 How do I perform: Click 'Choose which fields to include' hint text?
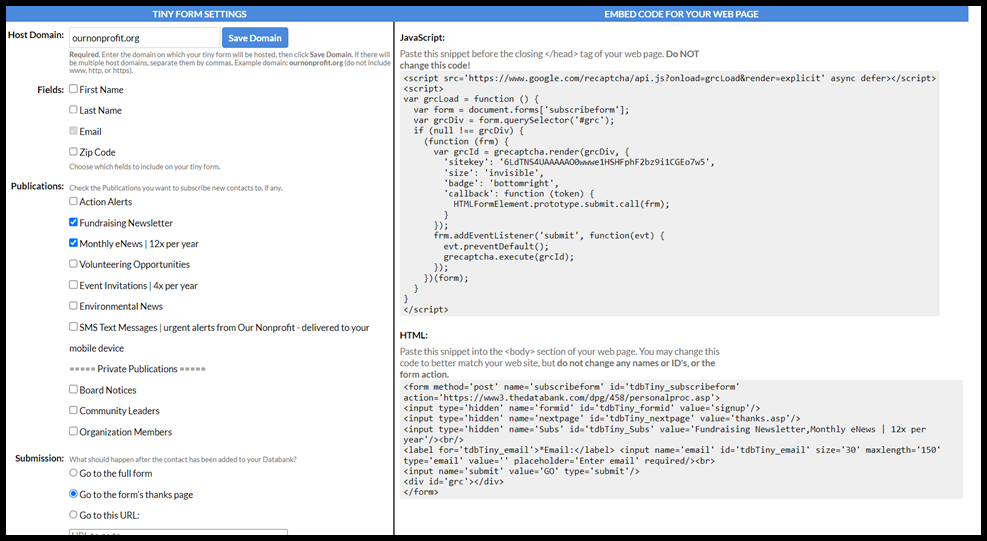coord(145,167)
